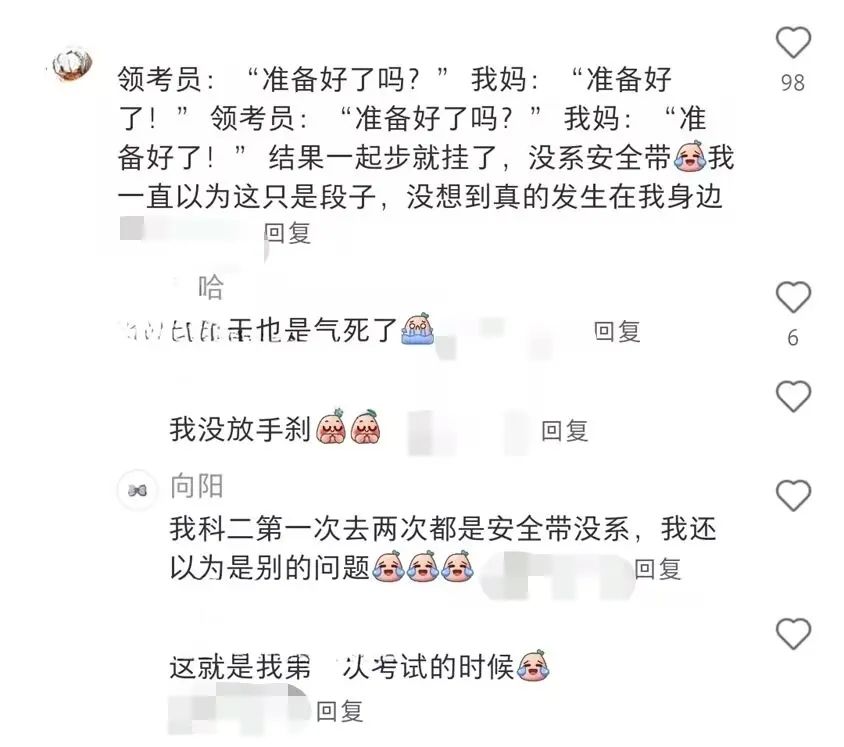Like the top comment with 98 likes
The image size is (844, 747).
pos(793,42)
